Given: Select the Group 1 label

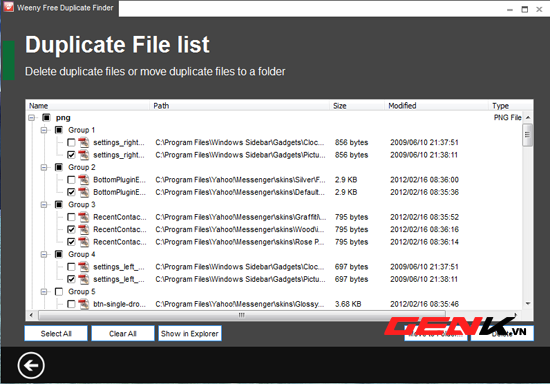Looking at the screenshot, I should [81, 130].
